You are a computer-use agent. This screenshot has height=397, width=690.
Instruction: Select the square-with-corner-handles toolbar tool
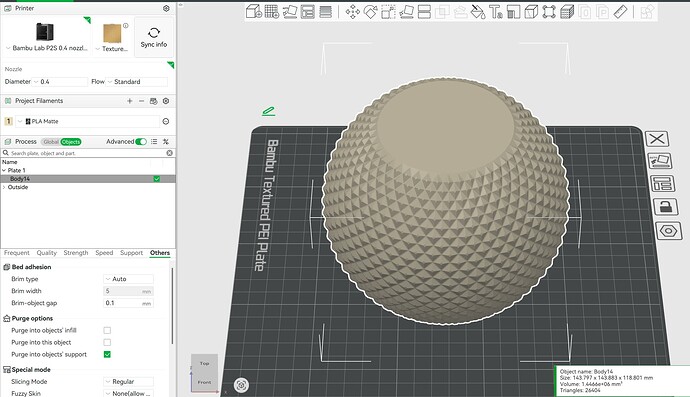coord(549,12)
